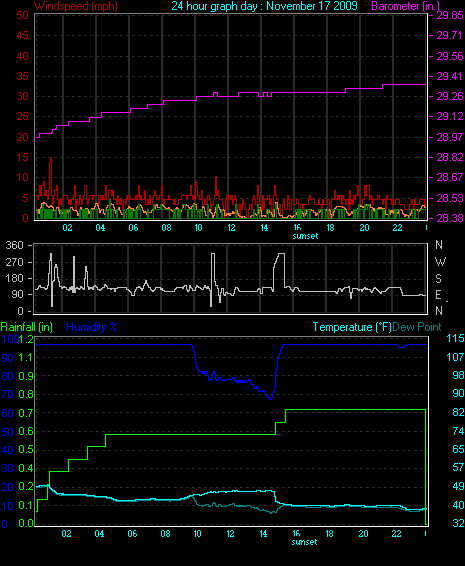Click the 50 mph windspeed scale value

point(22,15)
